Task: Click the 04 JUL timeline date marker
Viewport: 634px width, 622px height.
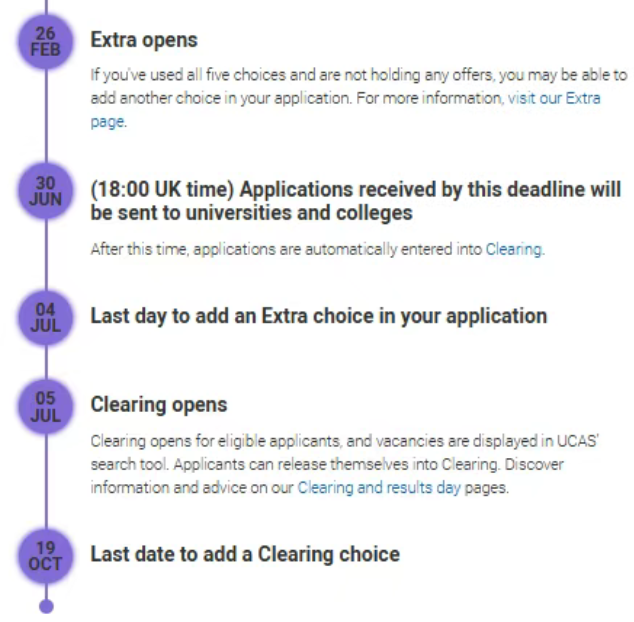Action: (x=45, y=317)
